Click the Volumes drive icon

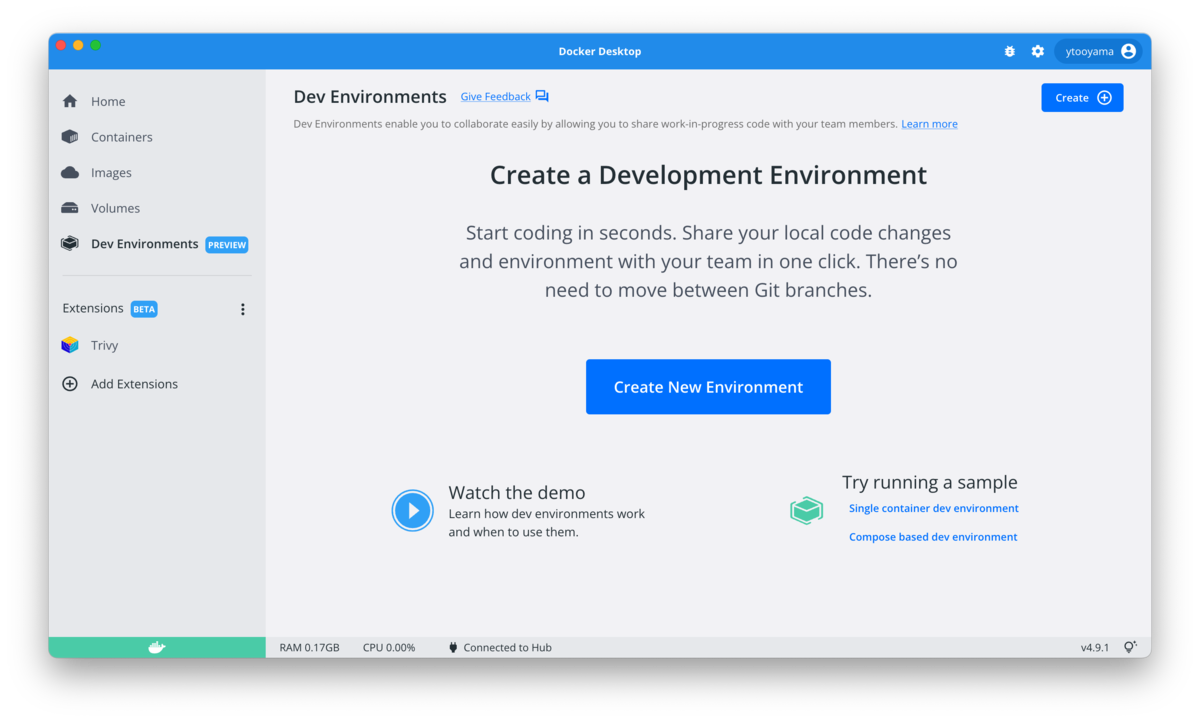pos(70,208)
